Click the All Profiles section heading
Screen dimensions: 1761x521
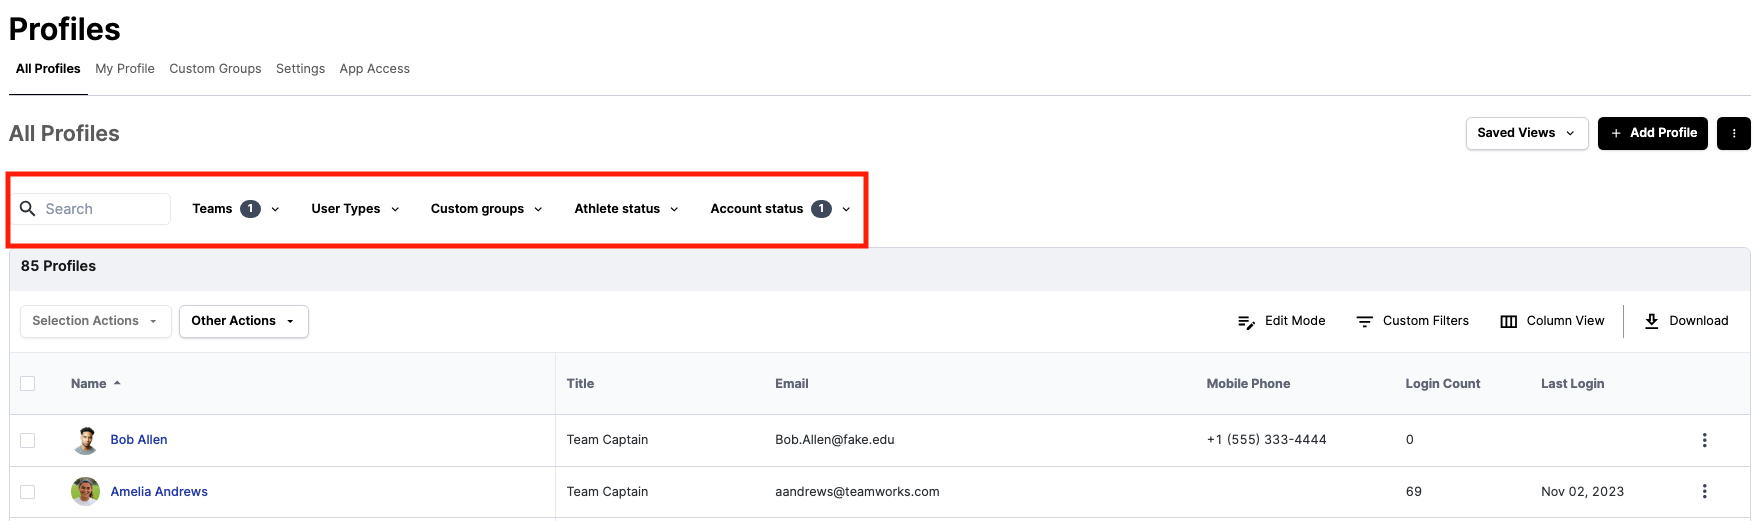click(x=64, y=134)
